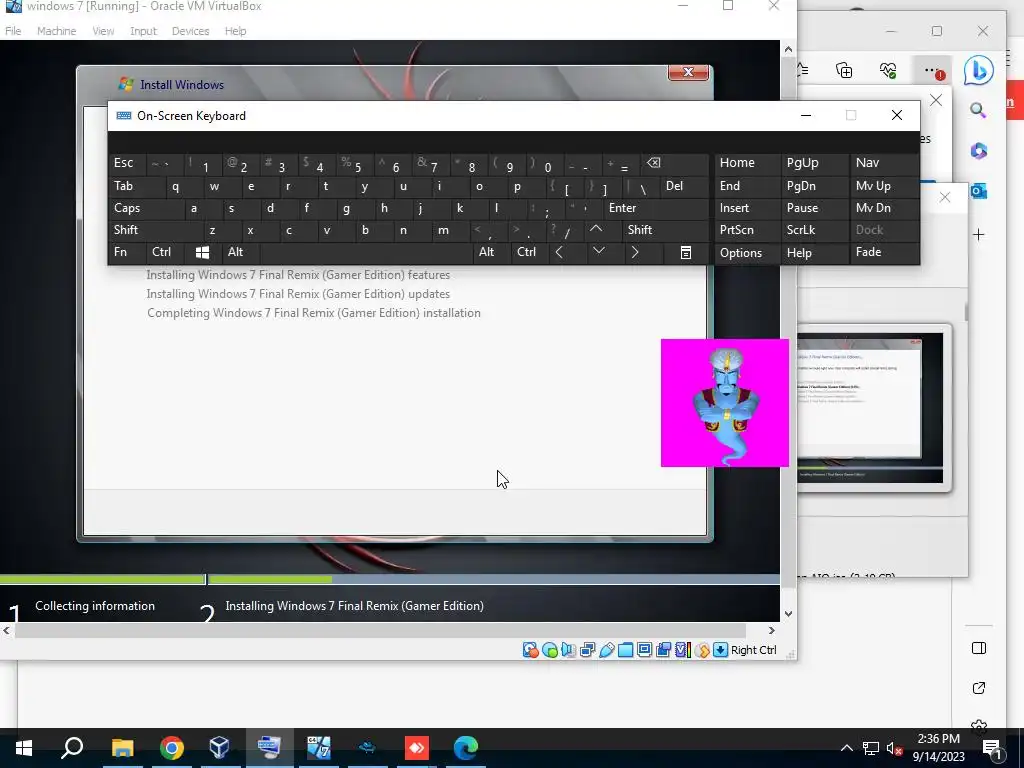The width and height of the screenshot is (1024, 768).
Task: Click the left arrow key on On-Screen Keyboard
Action: click(559, 252)
